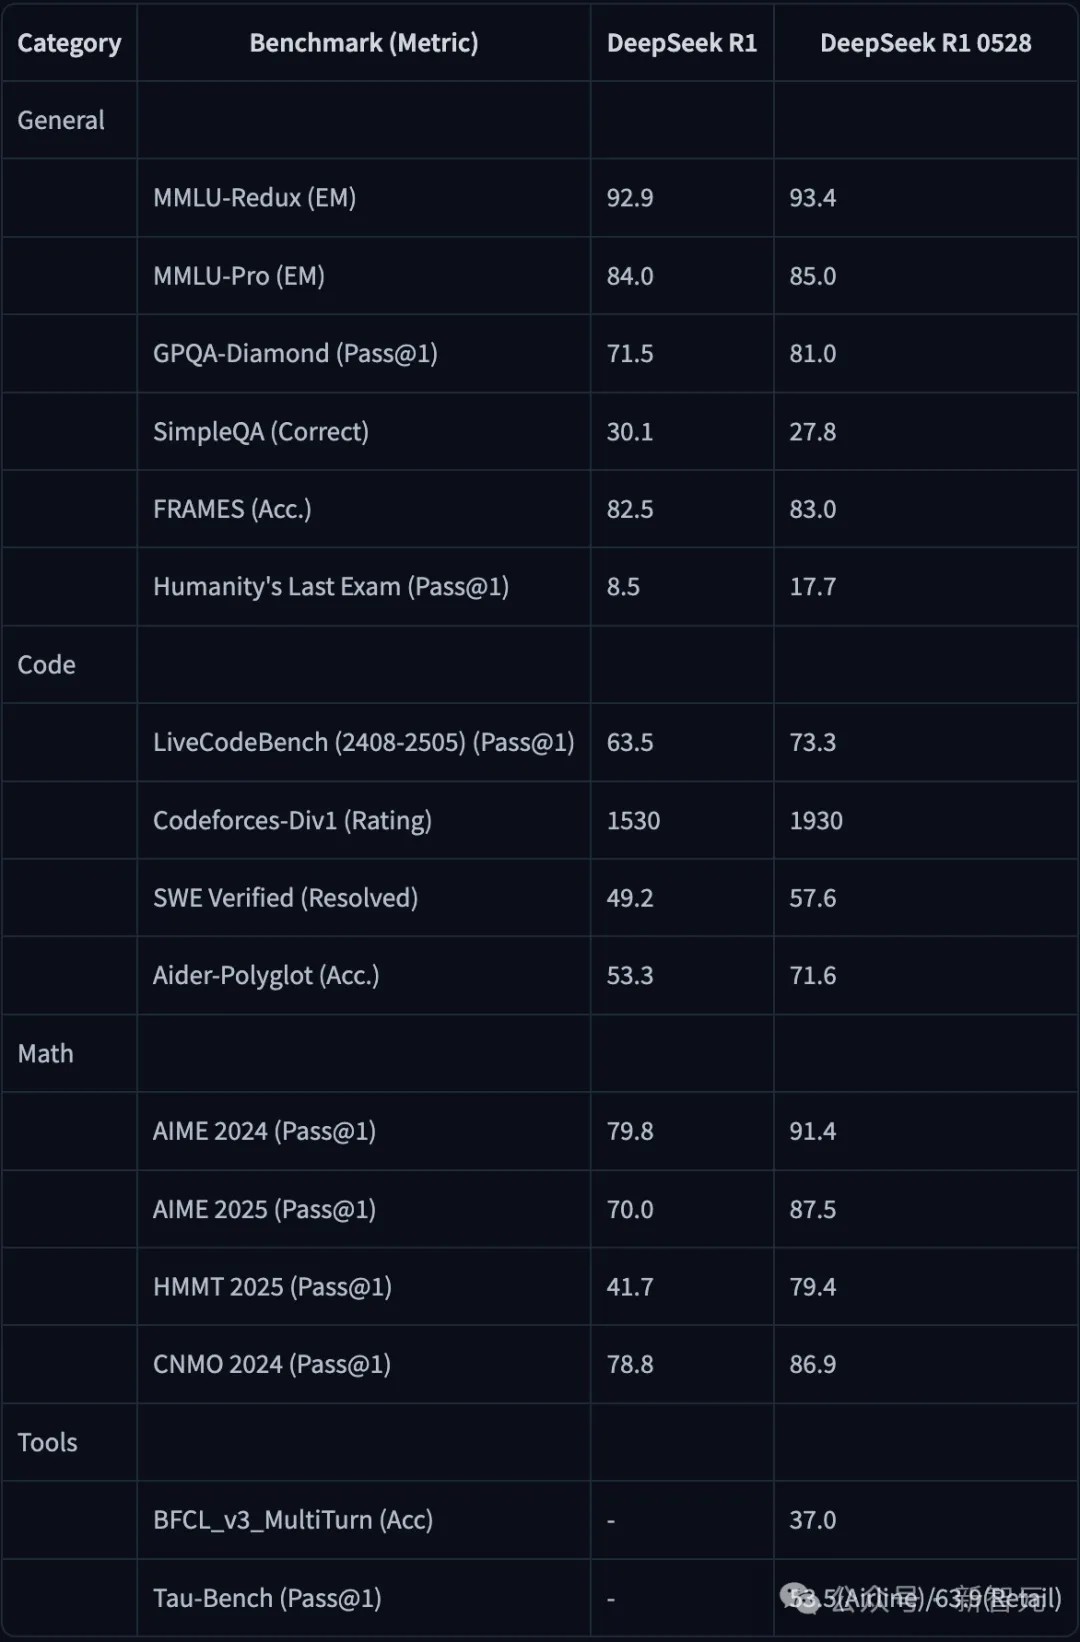Click the AIME 2025 (Pass@1) benchmark cell

[x=264, y=1210]
